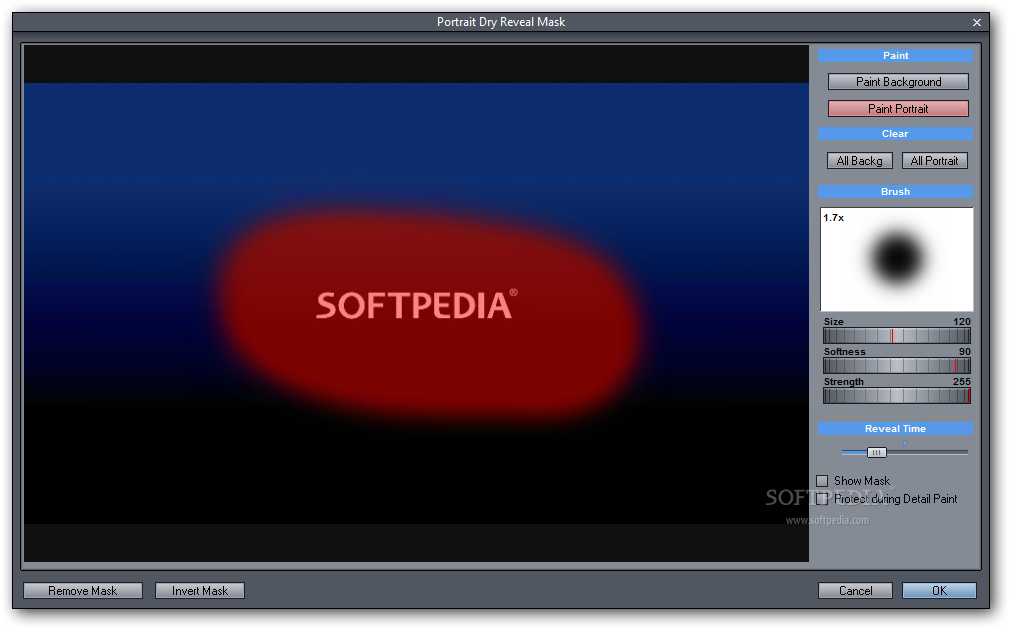Click the Reveal Time slider handle
Screen dimensions: 1010x629
pyautogui.click(x=876, y=453)
